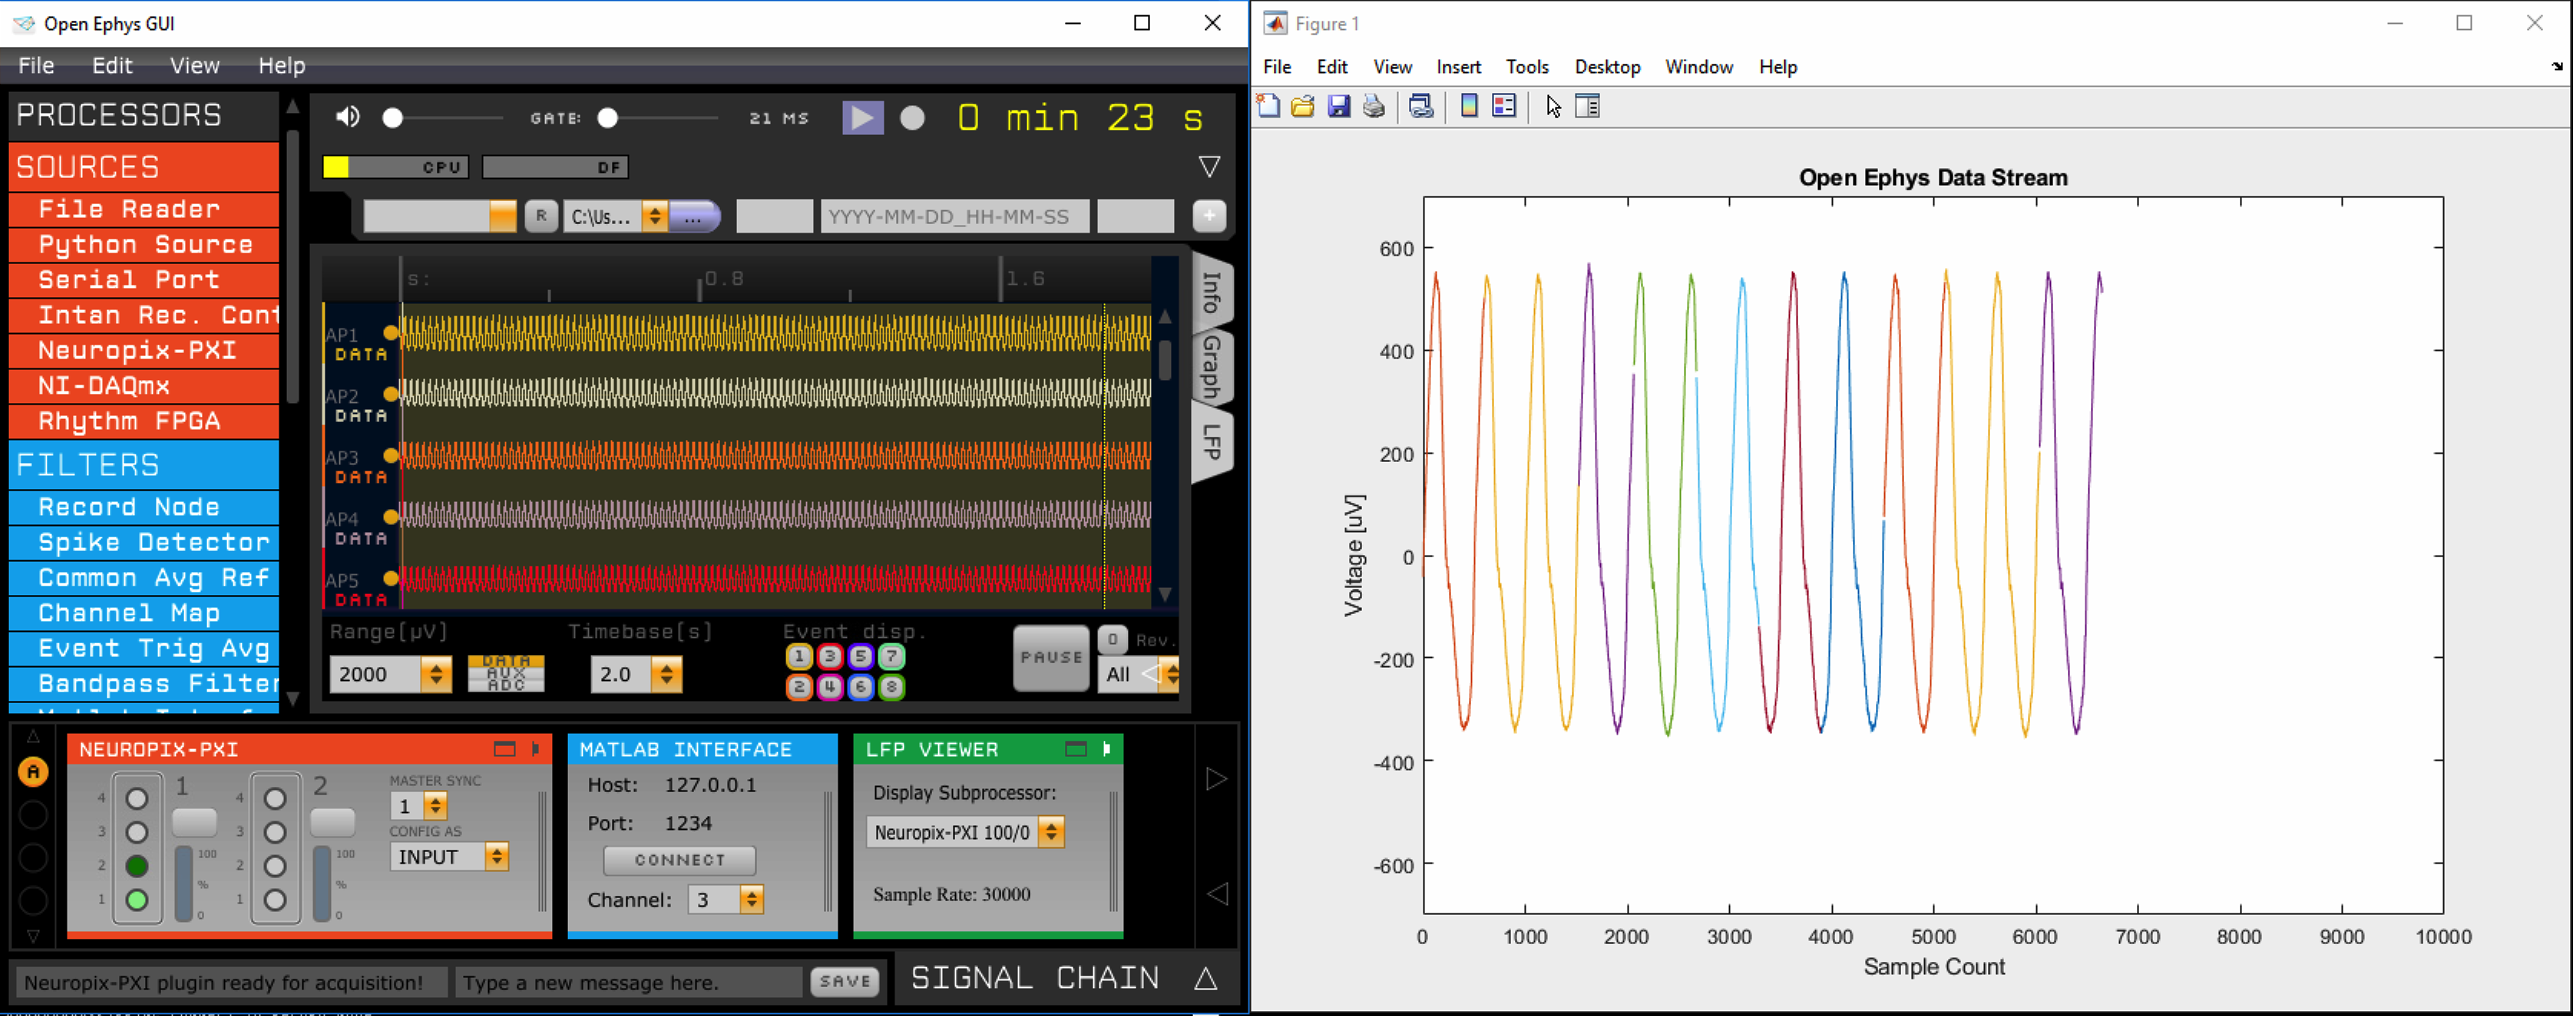Add new recording directory plus button
The width and height of the screenshot is (2573, 1016).
pos(1209,216)
